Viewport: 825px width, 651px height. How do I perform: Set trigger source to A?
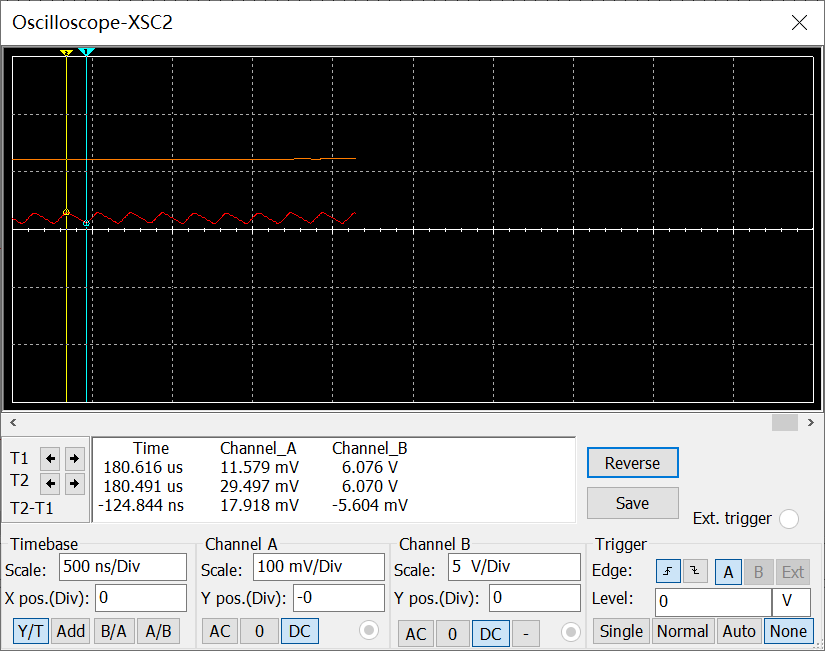[728, 572]
